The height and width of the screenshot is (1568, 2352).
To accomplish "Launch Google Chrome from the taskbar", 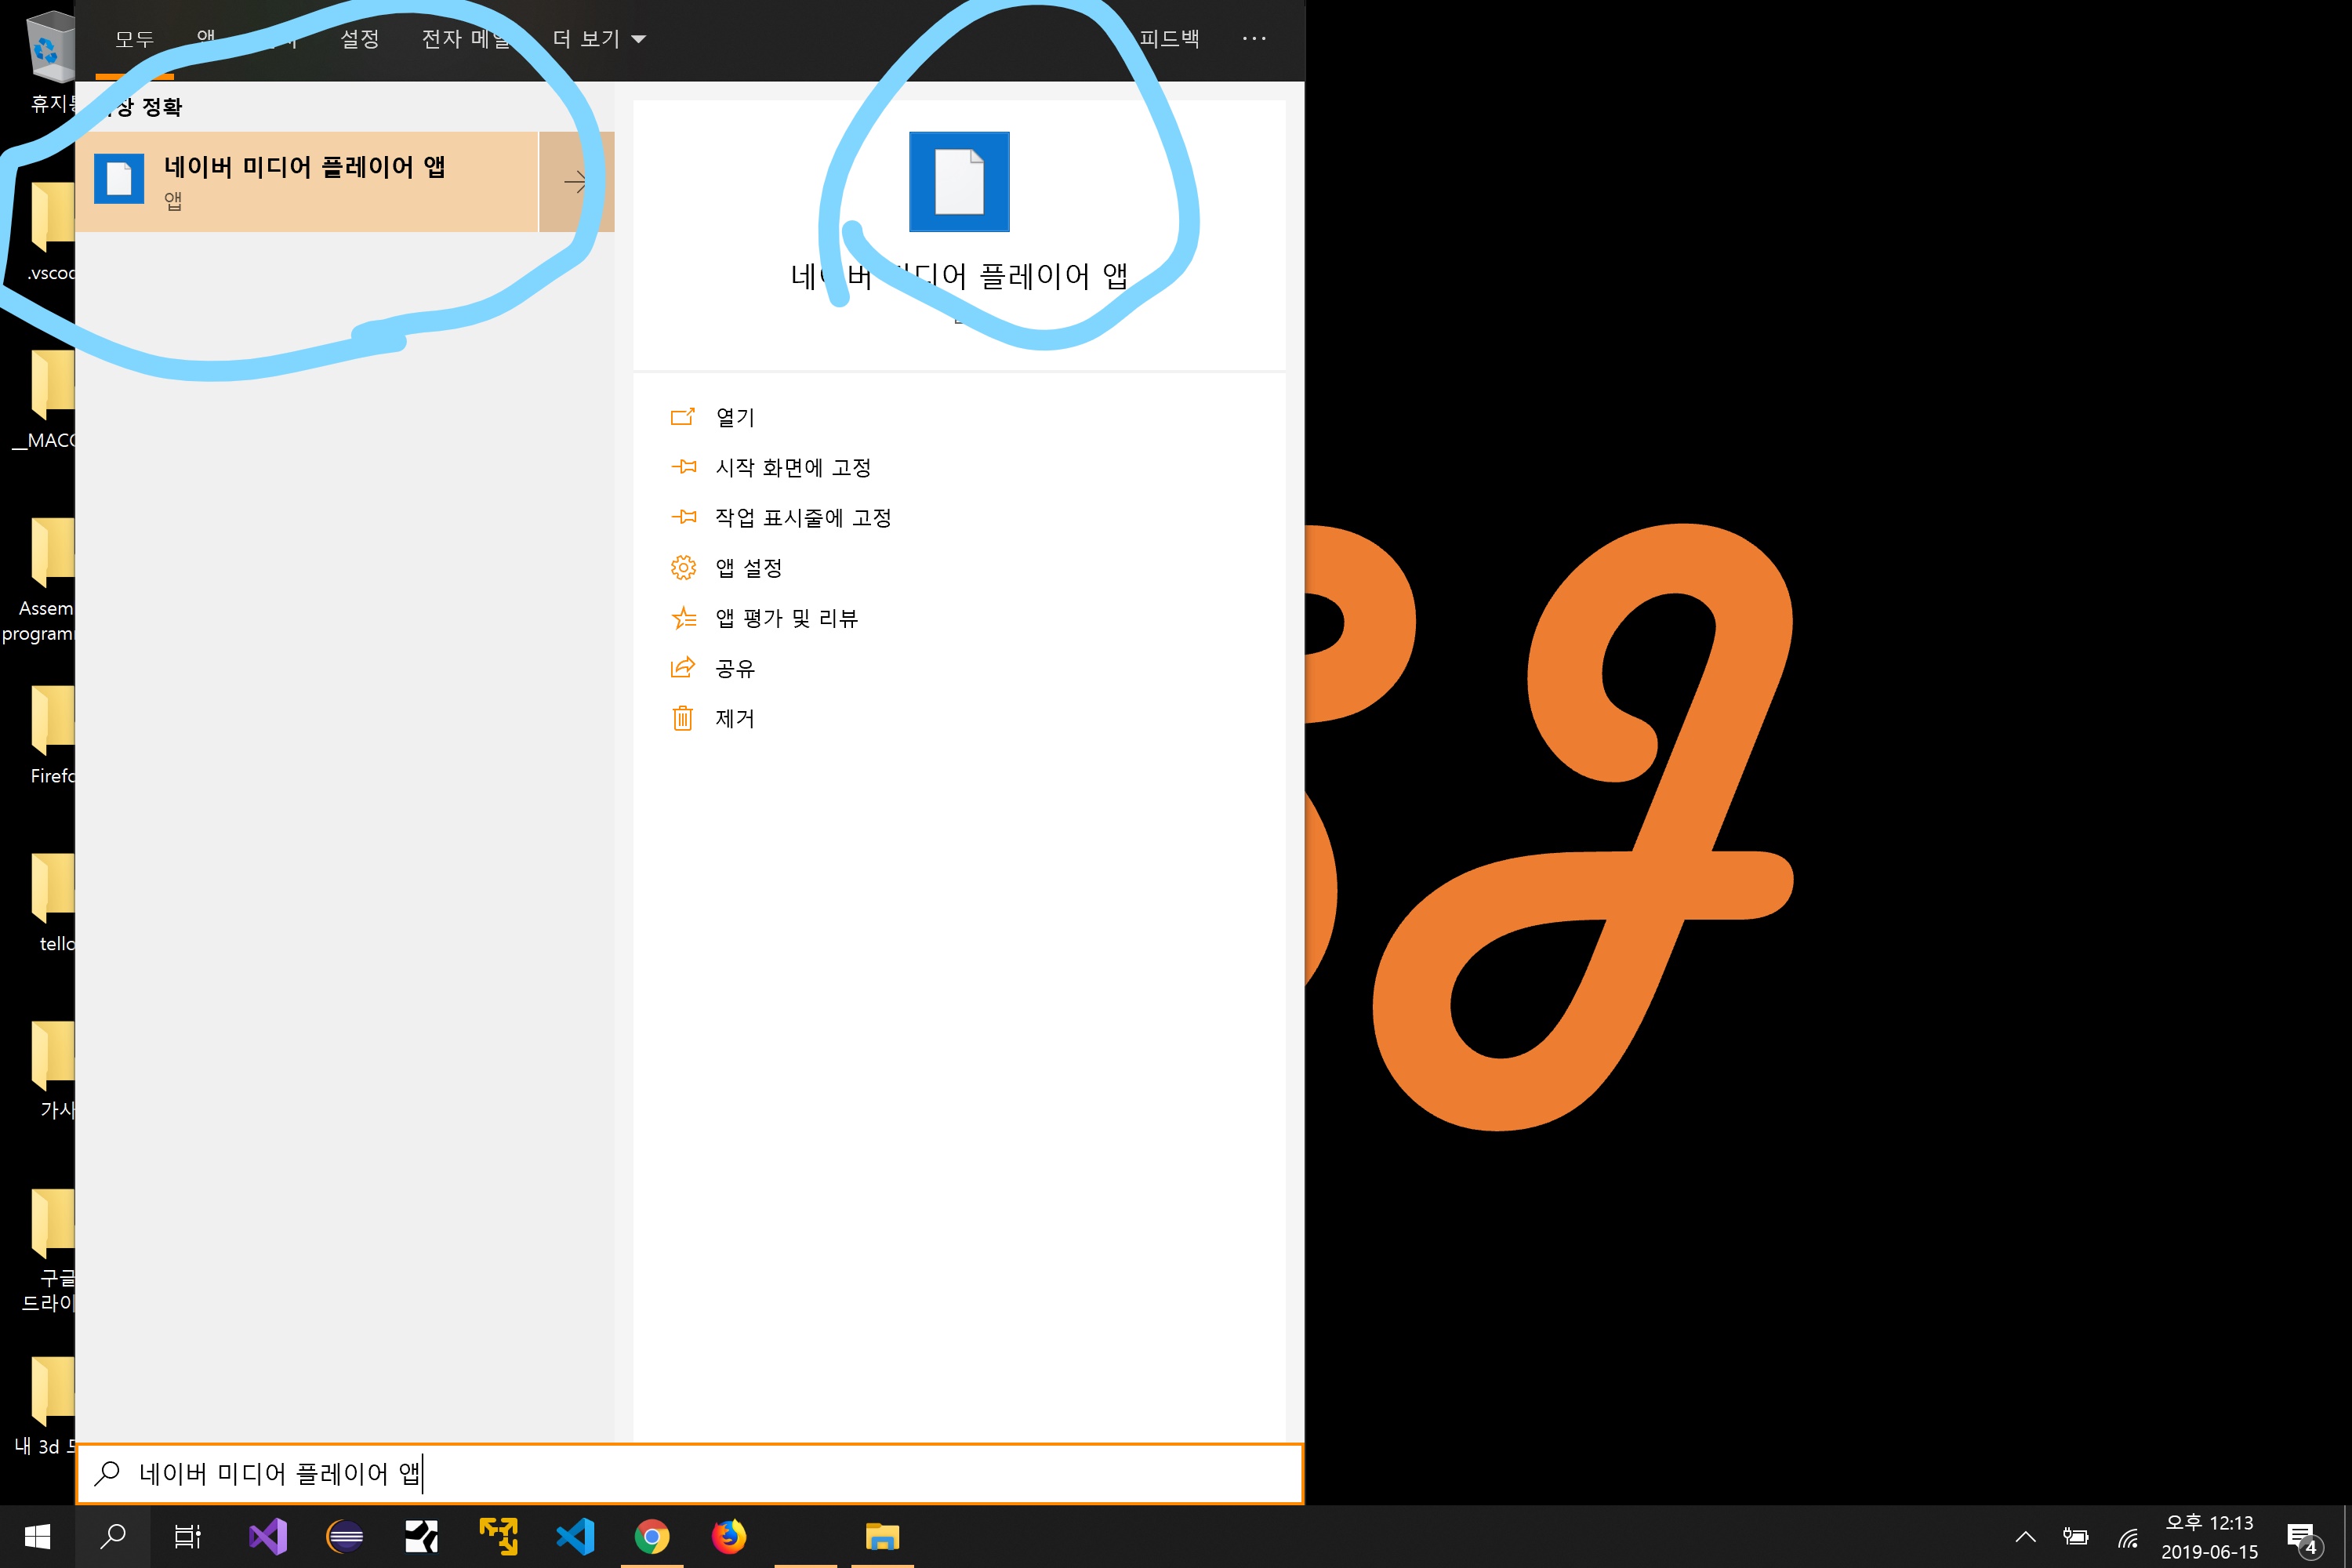I will click(652, 1536).
